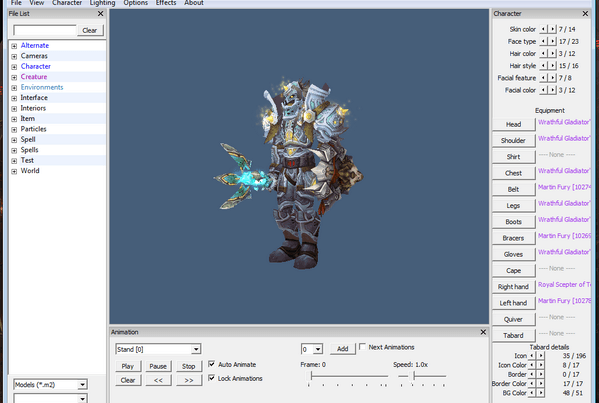
Task: Toggle the Lock Animations checkbox
Action: (212, 378)
